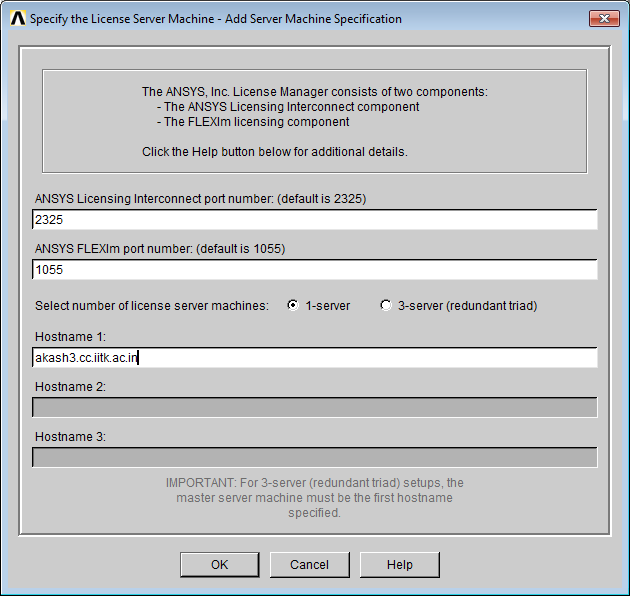Select the 1-server radio button
The width and height of the screenshot is (630, 596).
point(293,306)
